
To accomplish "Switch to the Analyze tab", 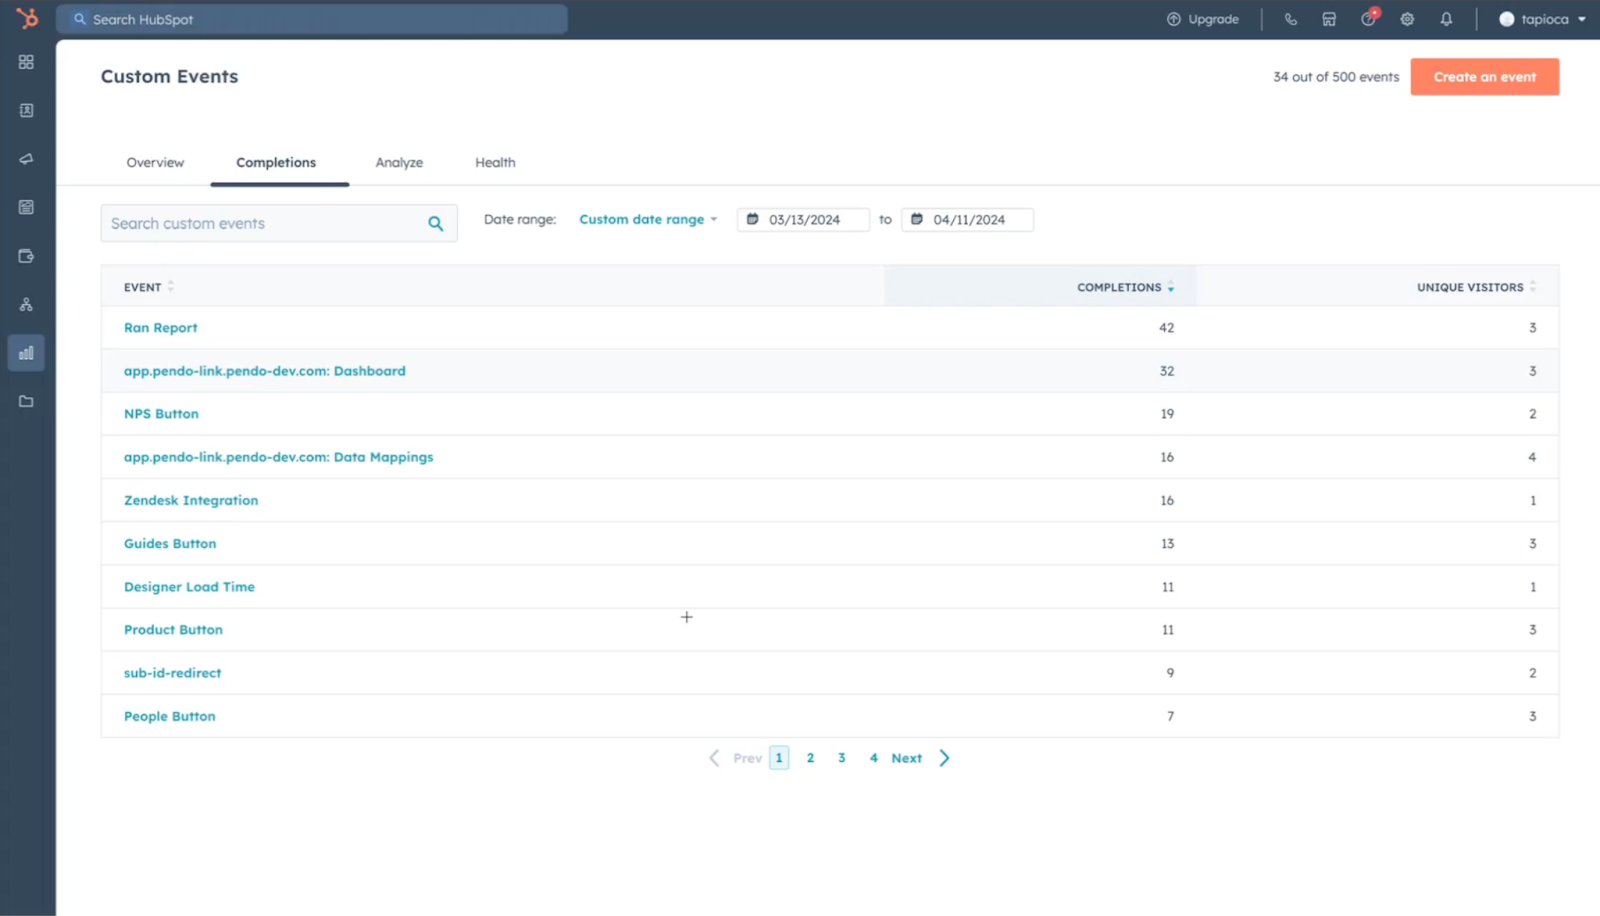I will pyautogui.click(x=399, y=163).
